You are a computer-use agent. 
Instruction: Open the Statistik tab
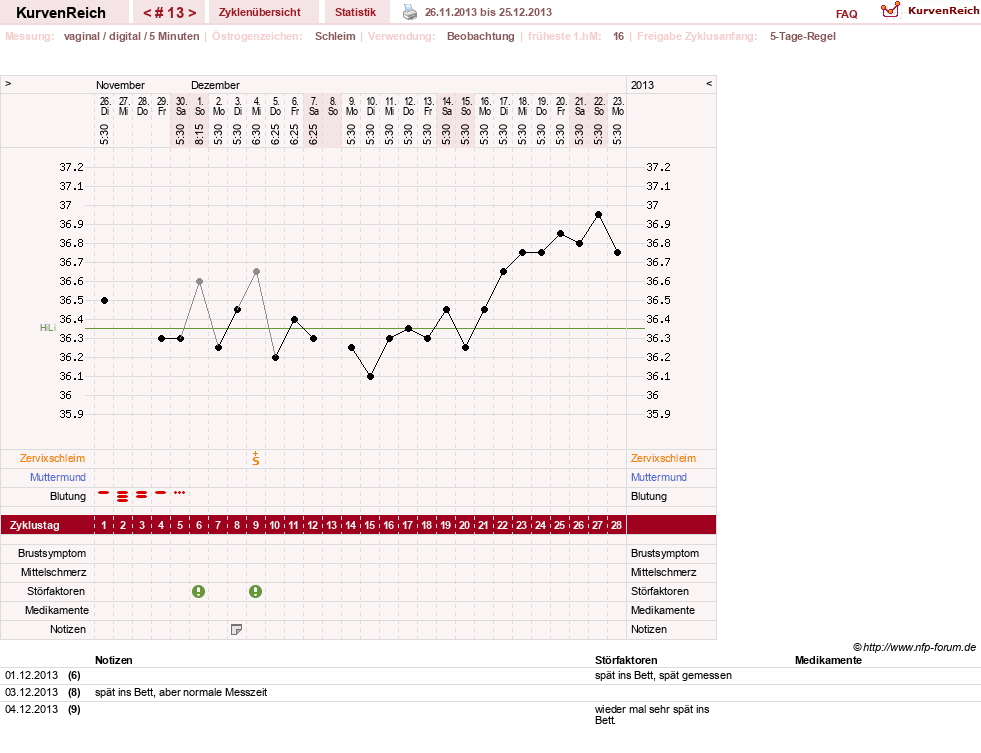pos(355,13)
